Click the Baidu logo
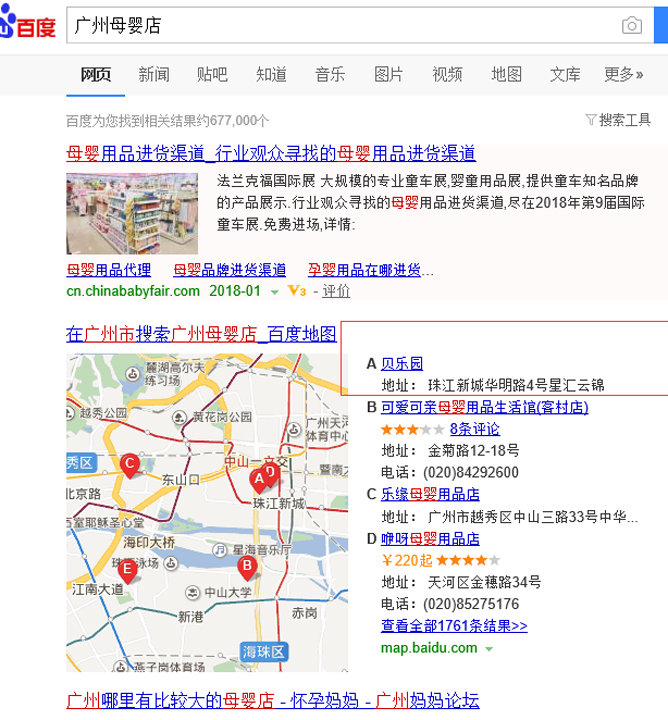 click(x=27, y=25)
